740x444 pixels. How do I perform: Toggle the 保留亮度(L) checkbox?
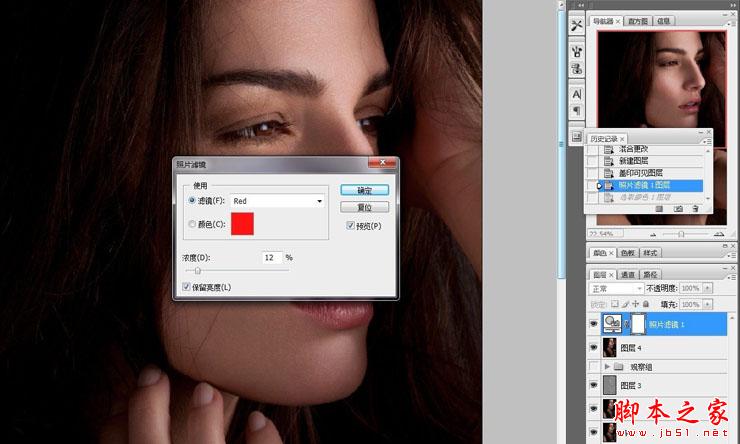coord(186,287)
